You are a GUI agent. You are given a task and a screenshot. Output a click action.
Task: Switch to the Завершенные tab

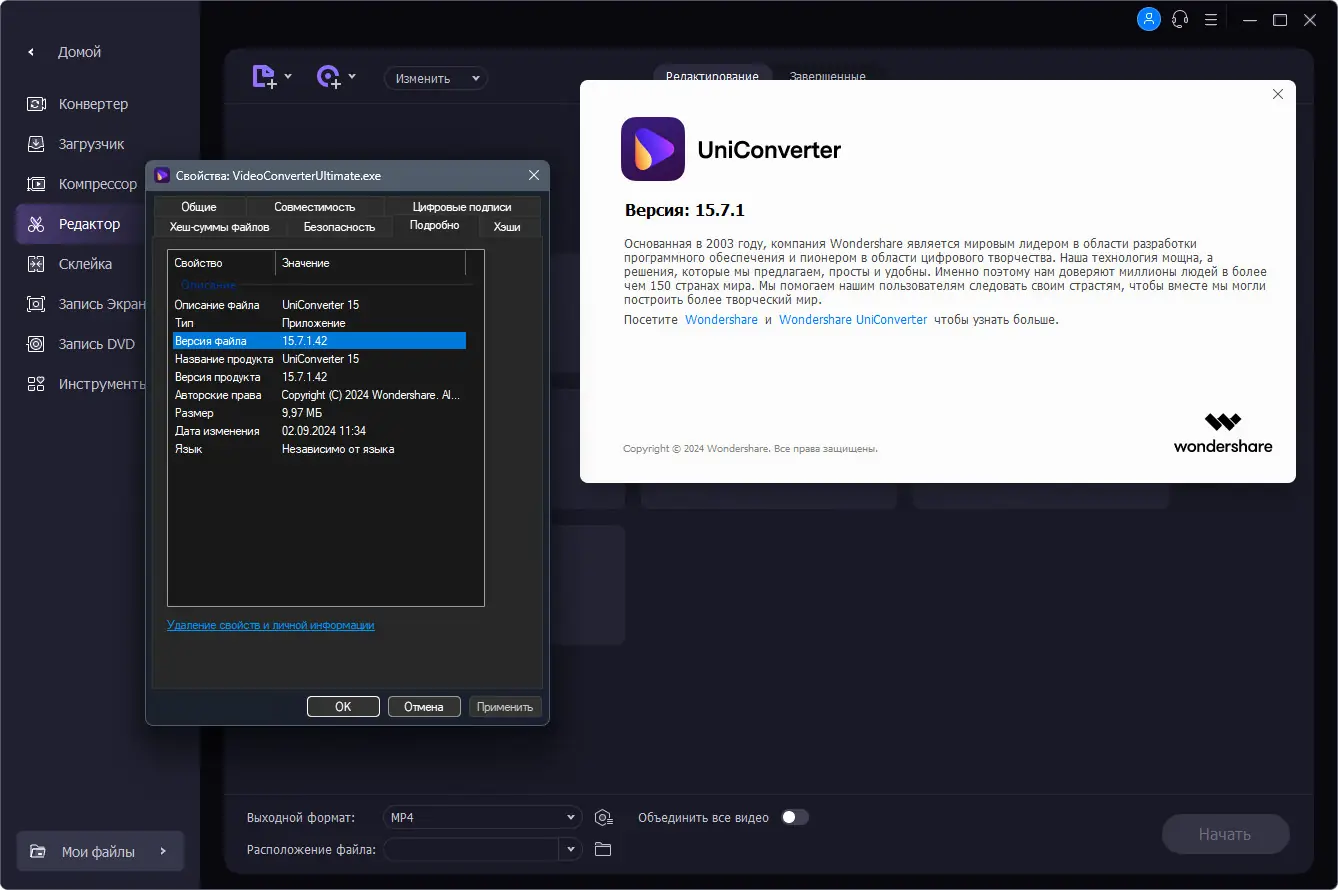click(x=827, y=76)
